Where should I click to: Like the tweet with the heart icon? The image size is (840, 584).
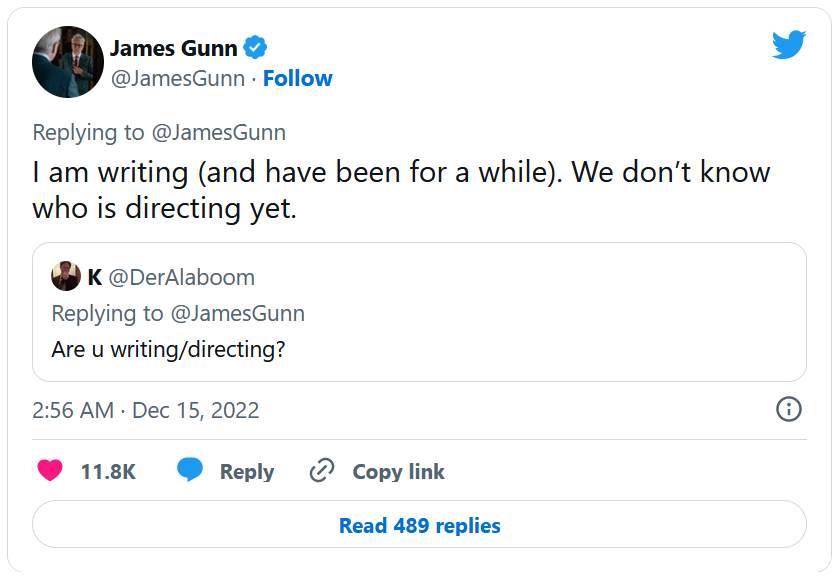50,471
